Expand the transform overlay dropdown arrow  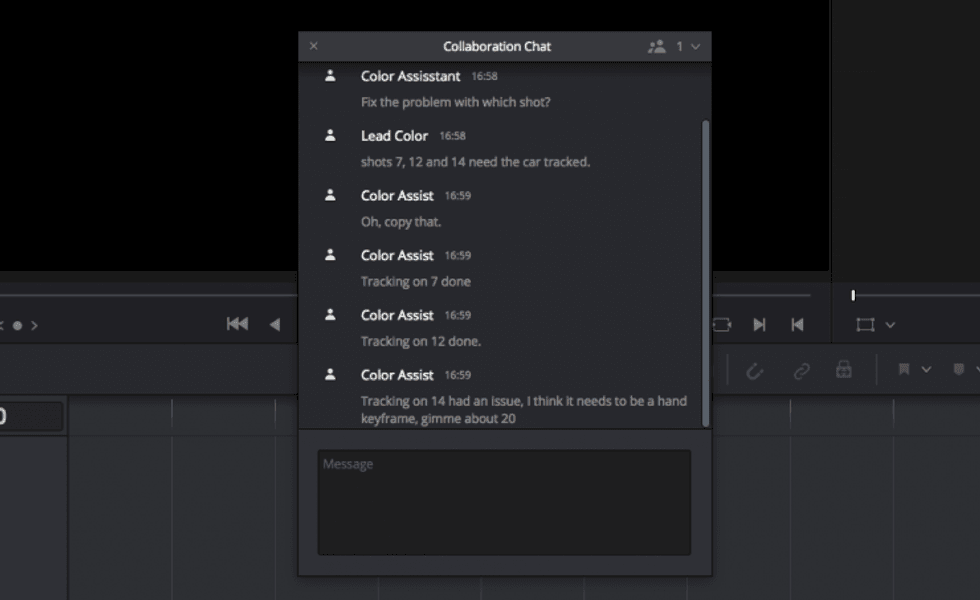coord(891,325)
